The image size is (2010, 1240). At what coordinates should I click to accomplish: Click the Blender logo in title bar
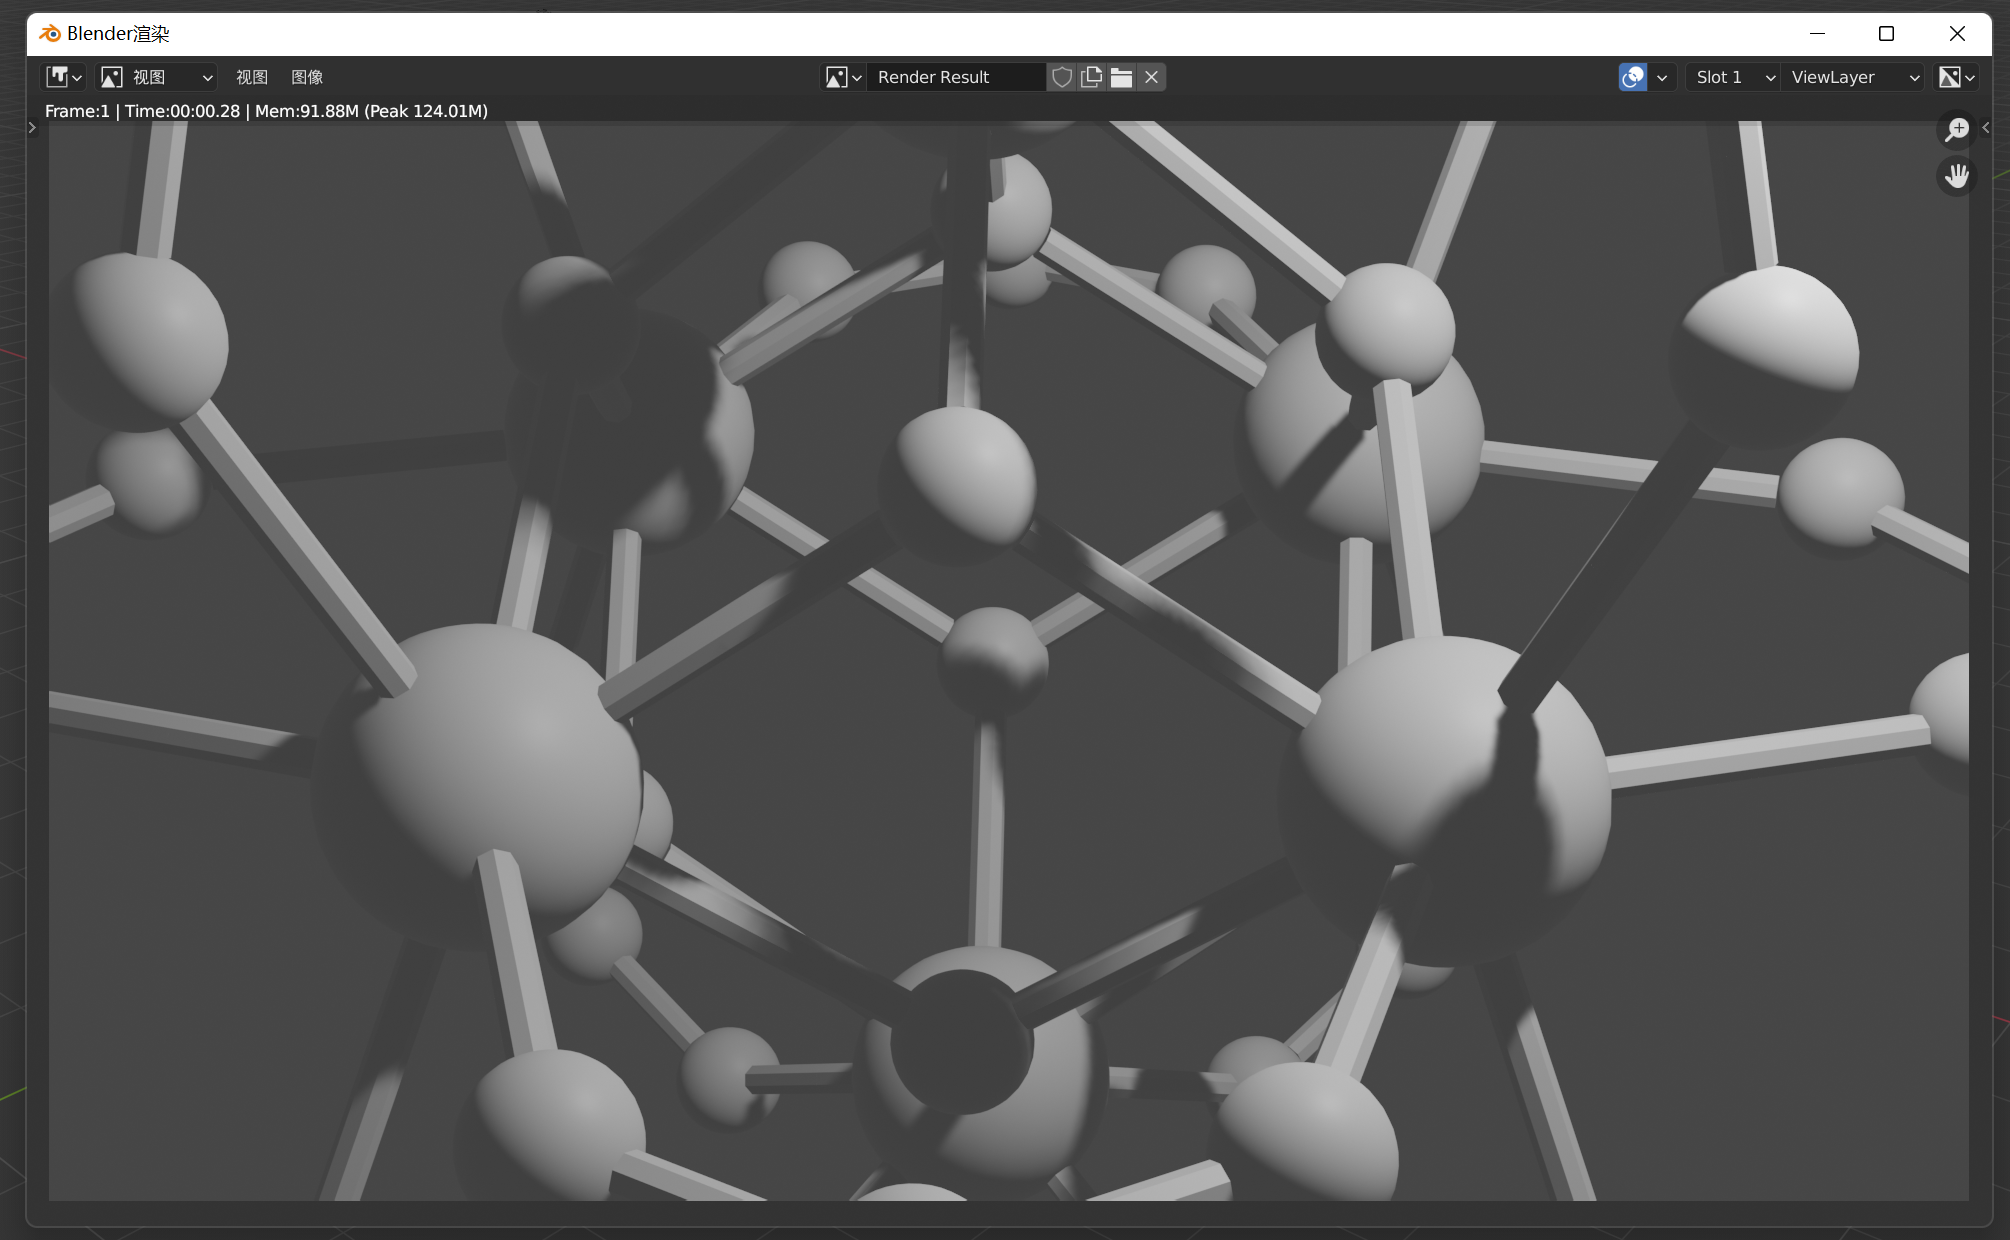(x=50, y=34)
